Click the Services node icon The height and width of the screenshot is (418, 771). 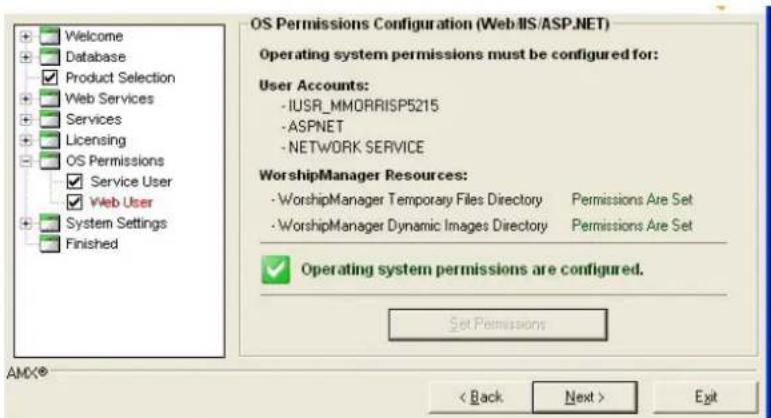pyautogui.click(x=50, y=119)
